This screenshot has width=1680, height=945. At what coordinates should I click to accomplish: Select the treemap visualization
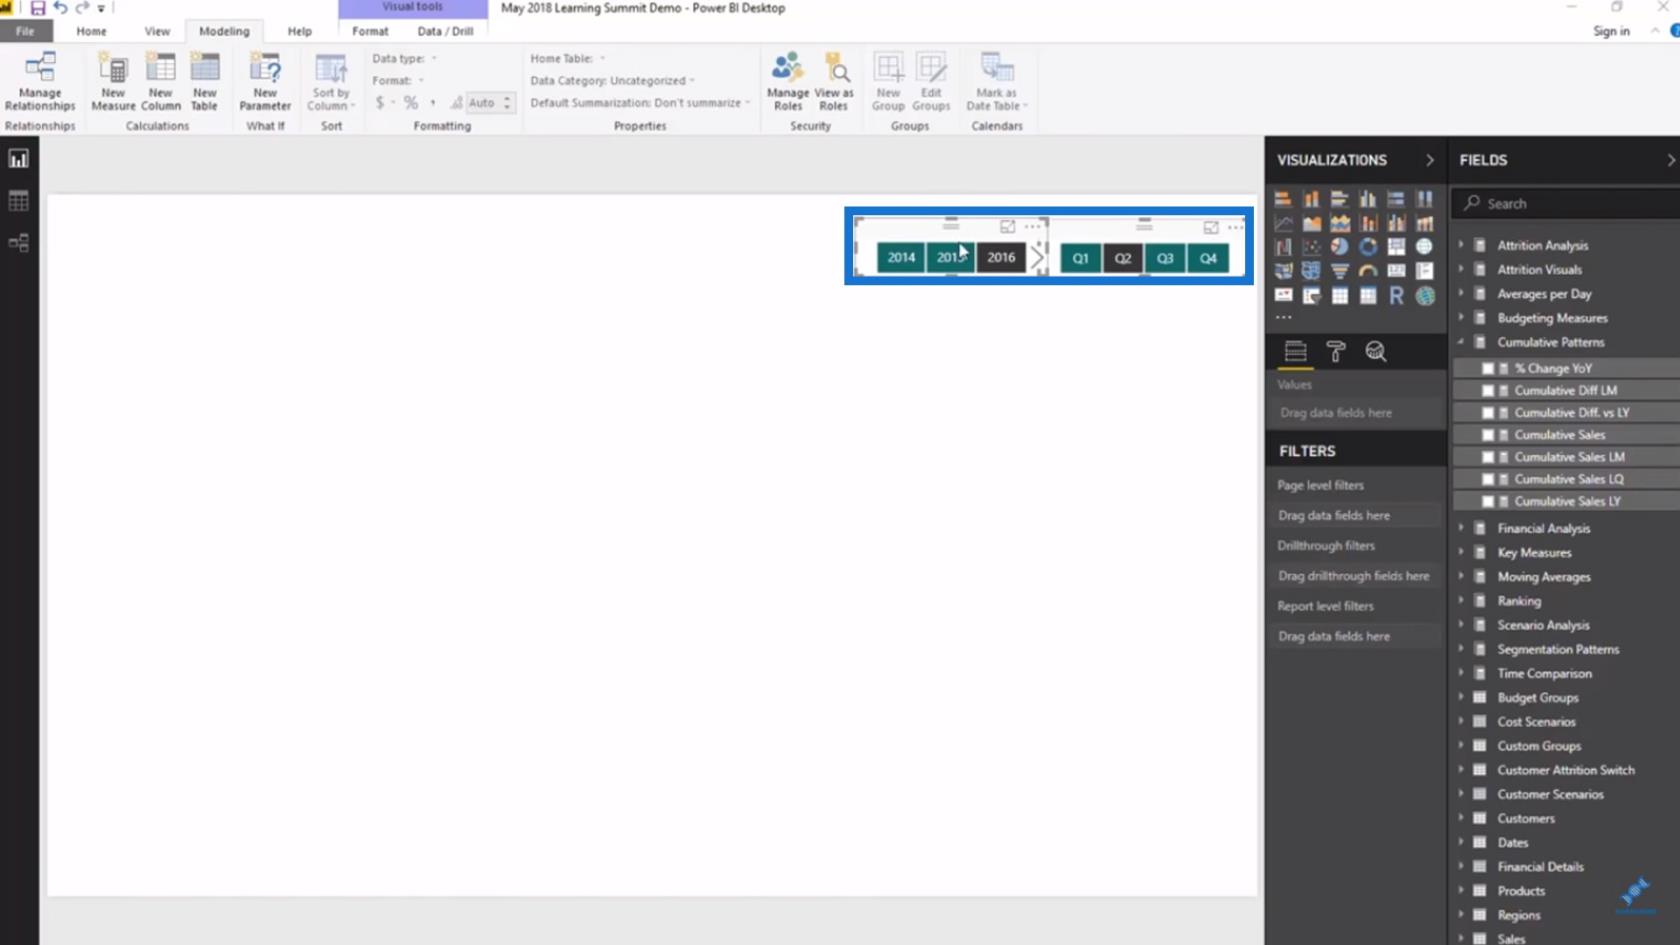(1396, 246)
